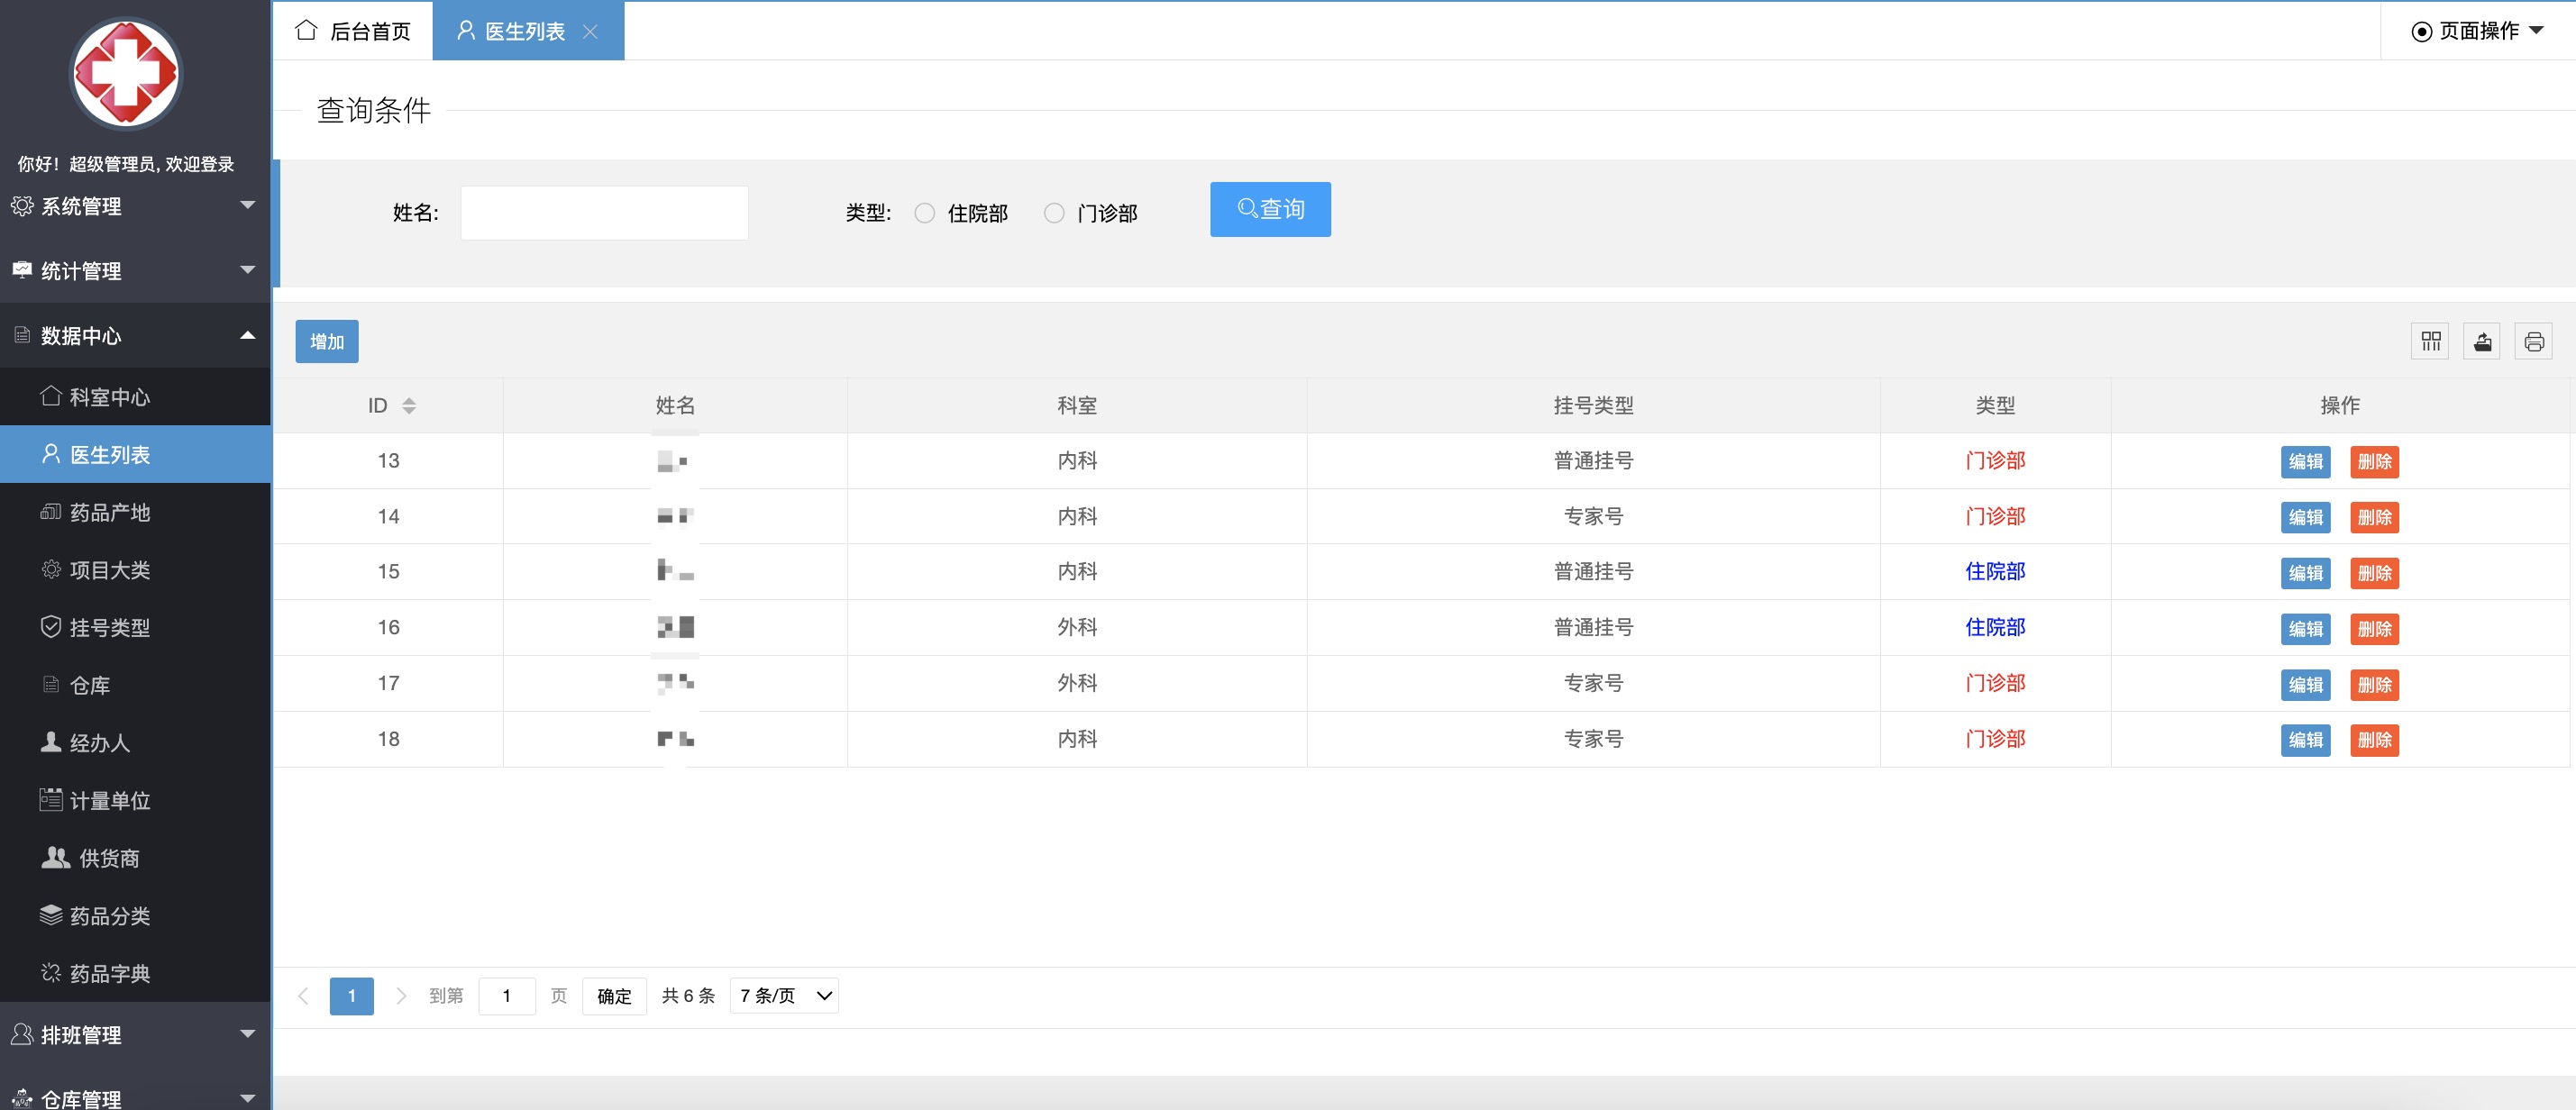Click 编辑 for doctor ID 18
Screen dimensions: 2576x1110
[x=2305, y=740]
